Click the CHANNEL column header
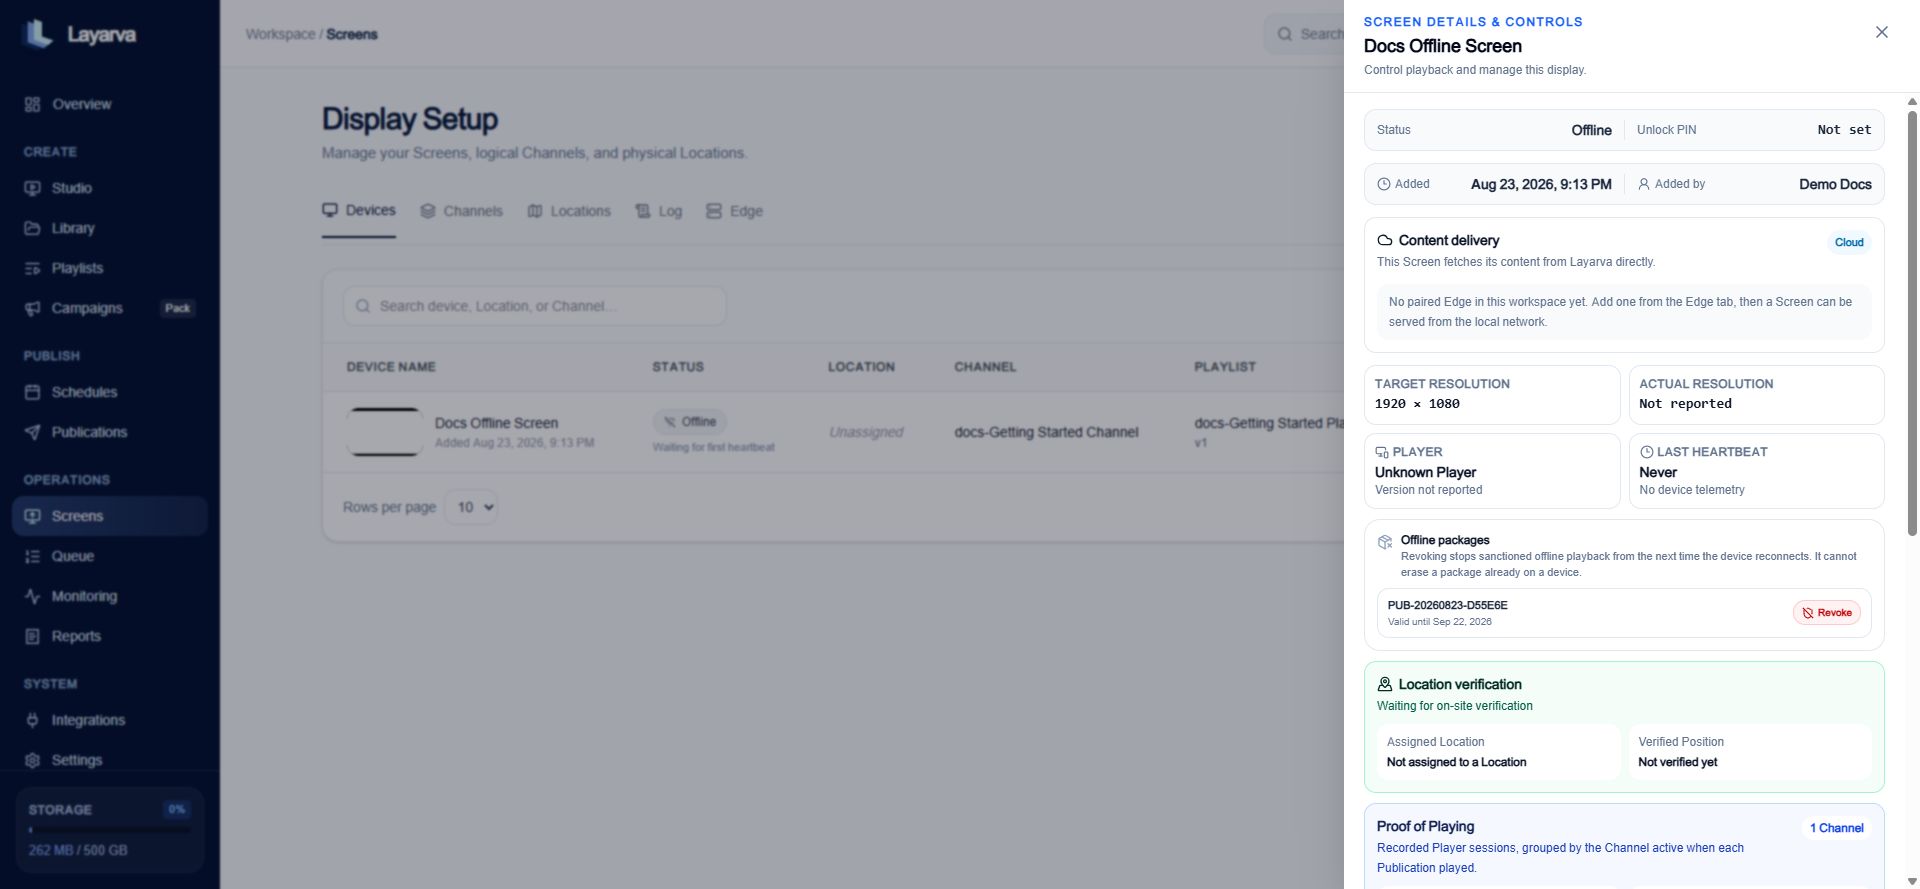The width and height of the screenshot is (1920, 889). 985,367
